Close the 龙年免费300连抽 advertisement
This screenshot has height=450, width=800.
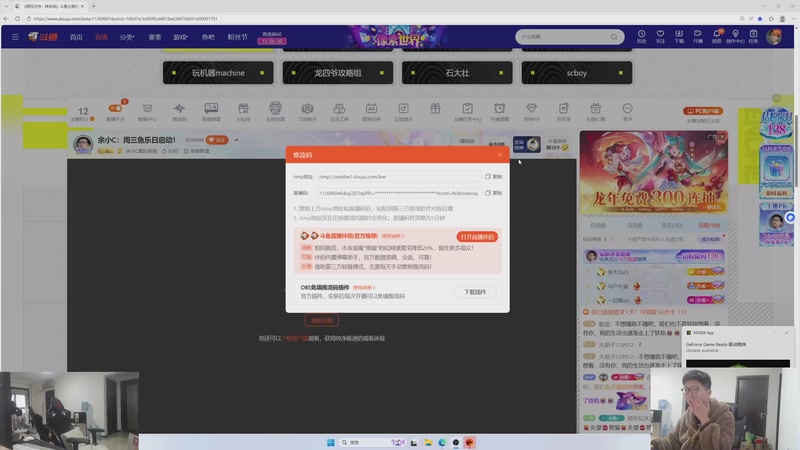tap(722, 136)
